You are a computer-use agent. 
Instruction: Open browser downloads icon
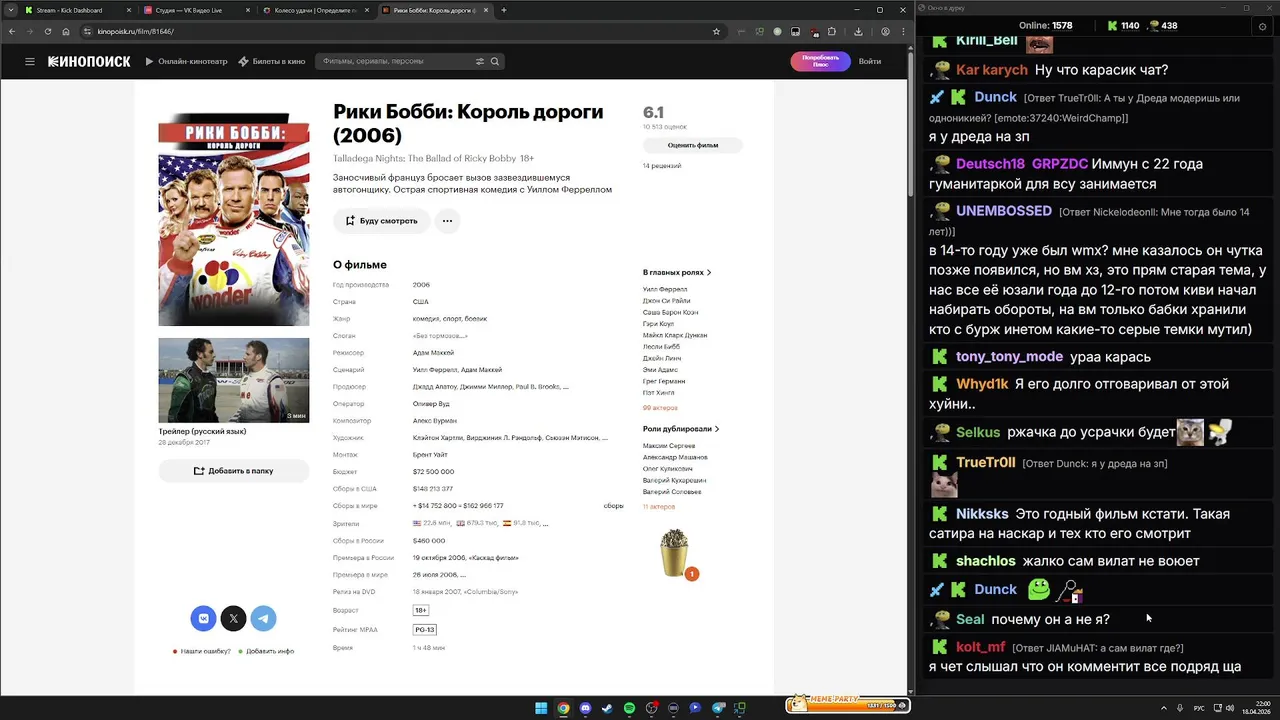[858, 31]
